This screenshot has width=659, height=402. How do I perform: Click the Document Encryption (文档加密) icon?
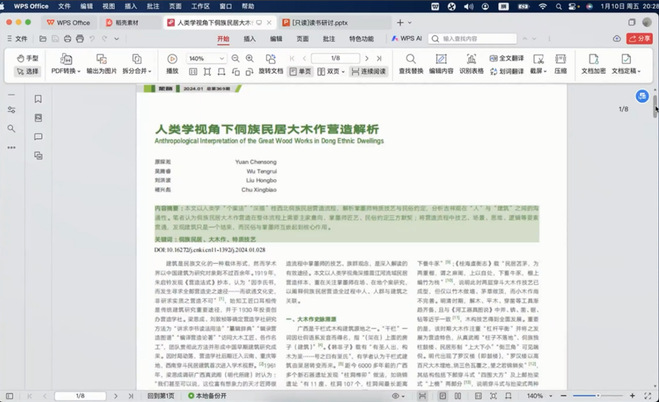tap(593, 64)
